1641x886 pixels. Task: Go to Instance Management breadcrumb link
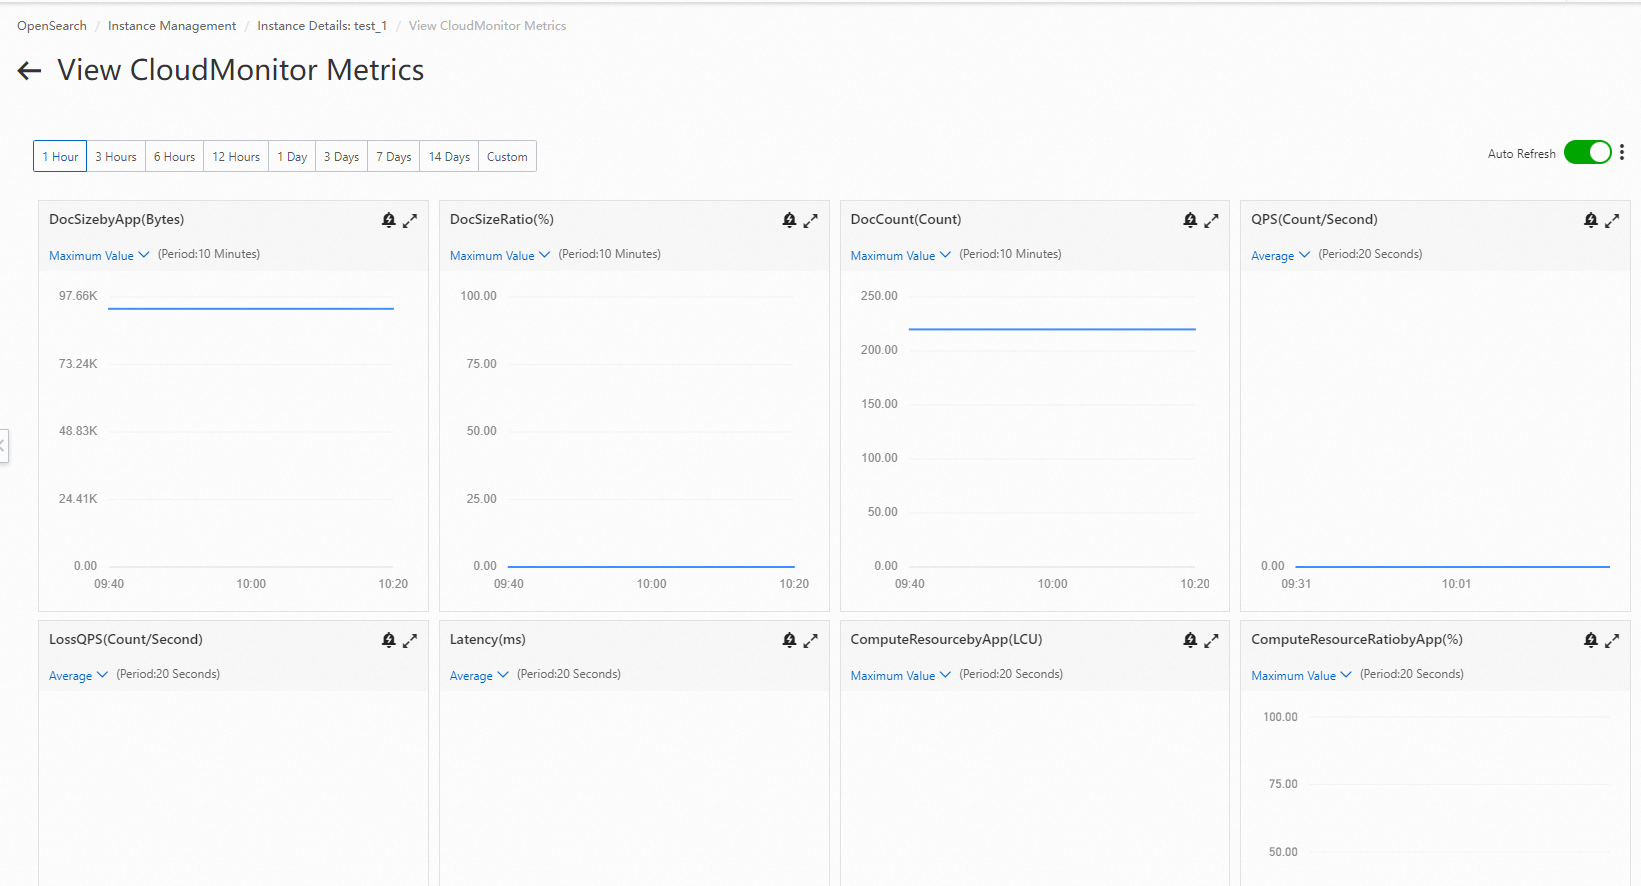point(172,26)
